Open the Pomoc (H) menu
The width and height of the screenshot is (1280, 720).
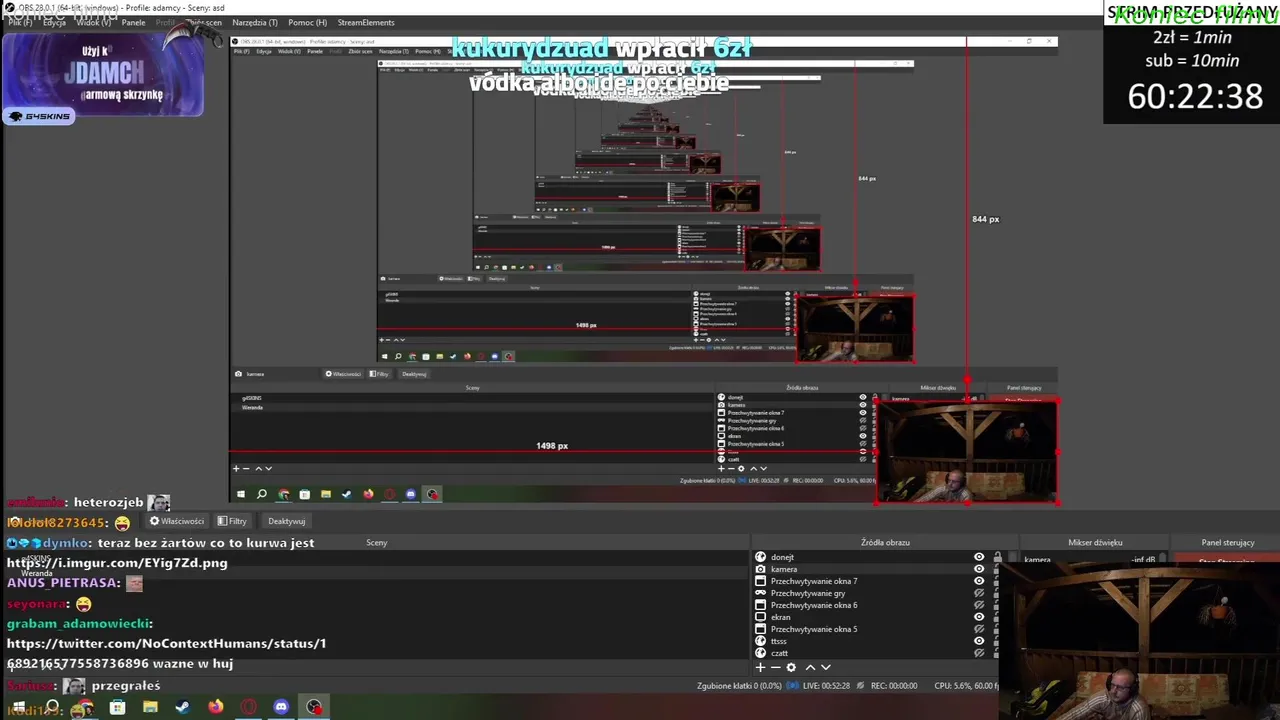coord(307,22)
